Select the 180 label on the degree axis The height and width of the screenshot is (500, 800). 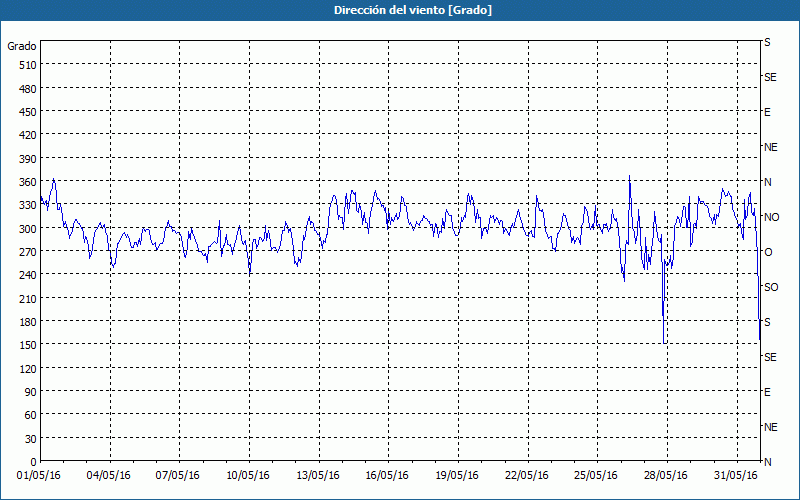click(x=28, y=322)
